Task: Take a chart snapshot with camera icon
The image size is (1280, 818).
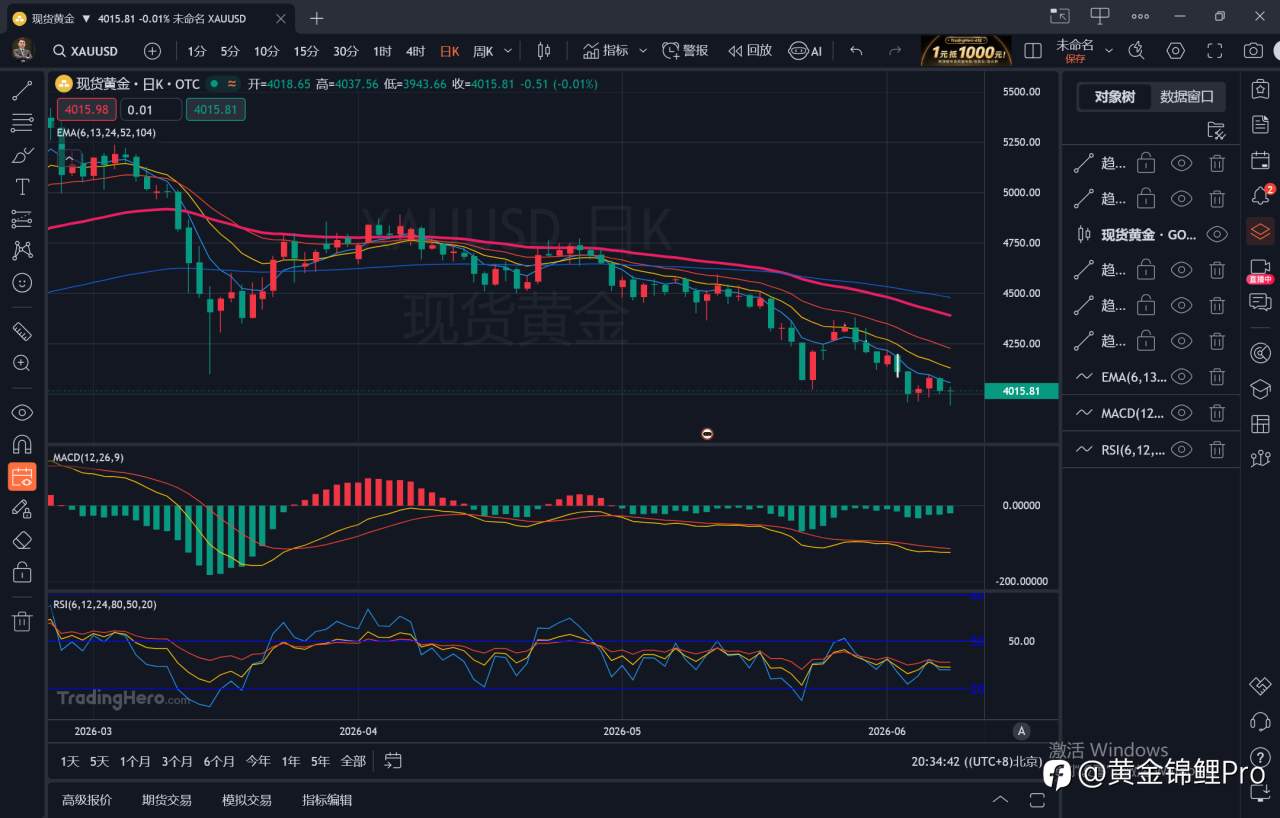Action: point(1253,51)
